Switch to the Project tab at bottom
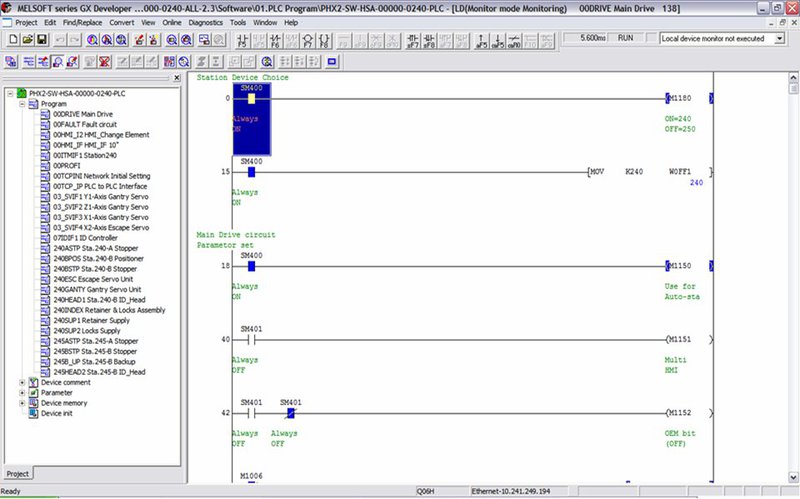Screen dimensions: 800x499 tap(17, 473)
